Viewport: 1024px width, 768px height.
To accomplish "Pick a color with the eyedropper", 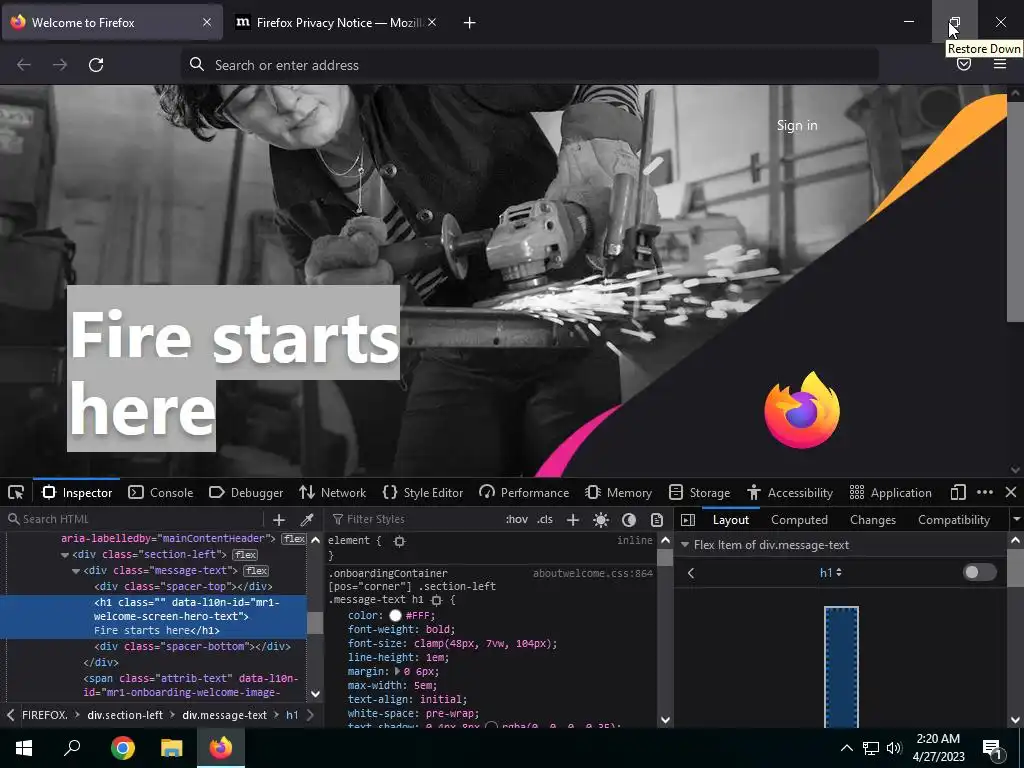I will (306, 519).
